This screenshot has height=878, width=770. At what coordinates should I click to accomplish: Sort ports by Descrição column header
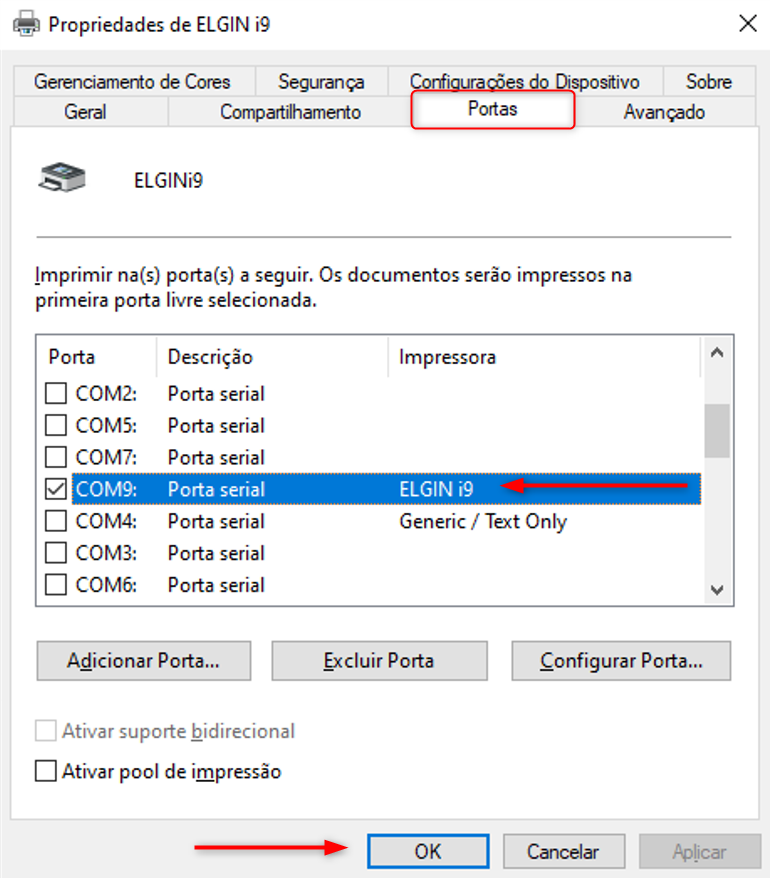270,357
